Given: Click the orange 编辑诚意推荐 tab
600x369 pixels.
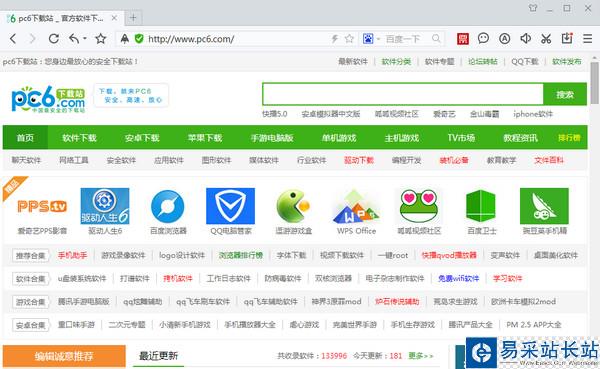Looking at the screenshot, I should coord(64,356).
